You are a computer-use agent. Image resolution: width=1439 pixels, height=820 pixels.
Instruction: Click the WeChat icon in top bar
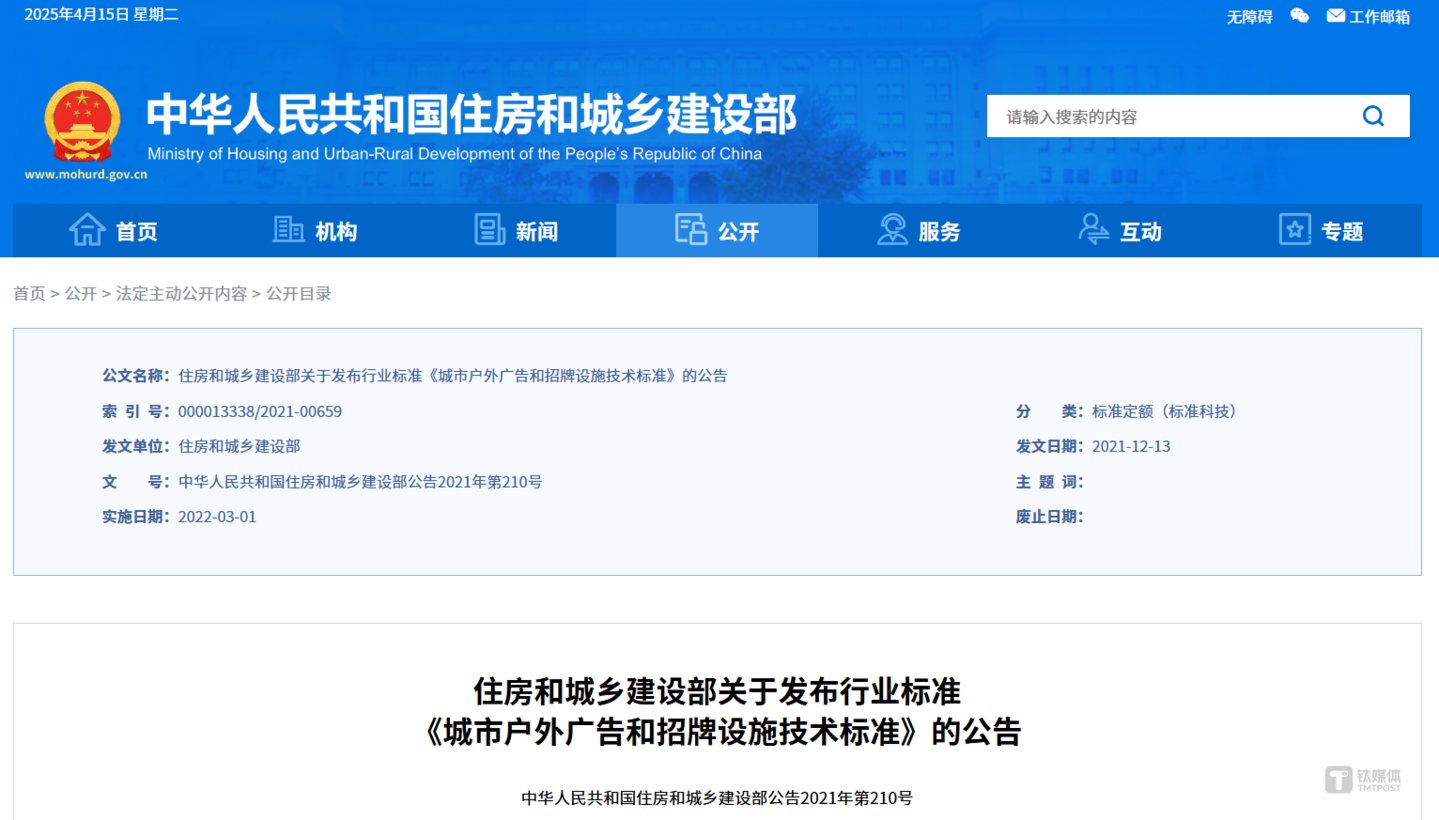[1298, 15]
